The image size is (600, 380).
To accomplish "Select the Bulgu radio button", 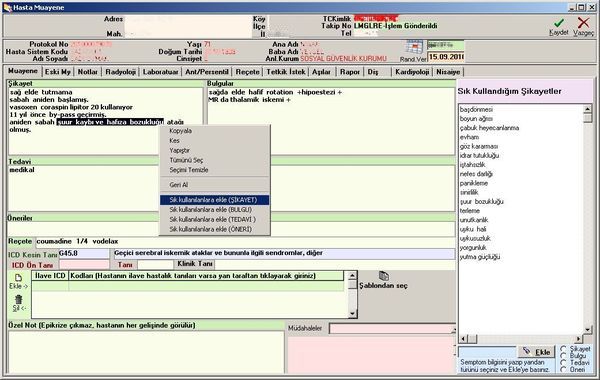I will point(563,356).
